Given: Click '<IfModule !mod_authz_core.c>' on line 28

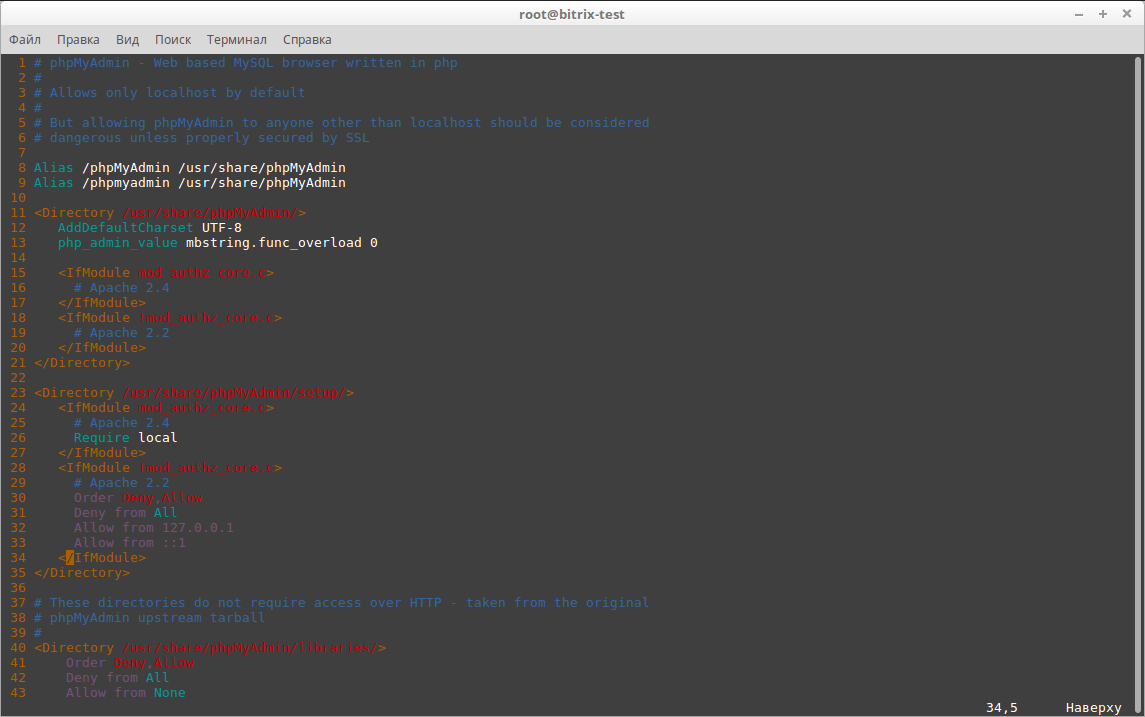Looking at the screenshot, I should click(x=169, y=468).
